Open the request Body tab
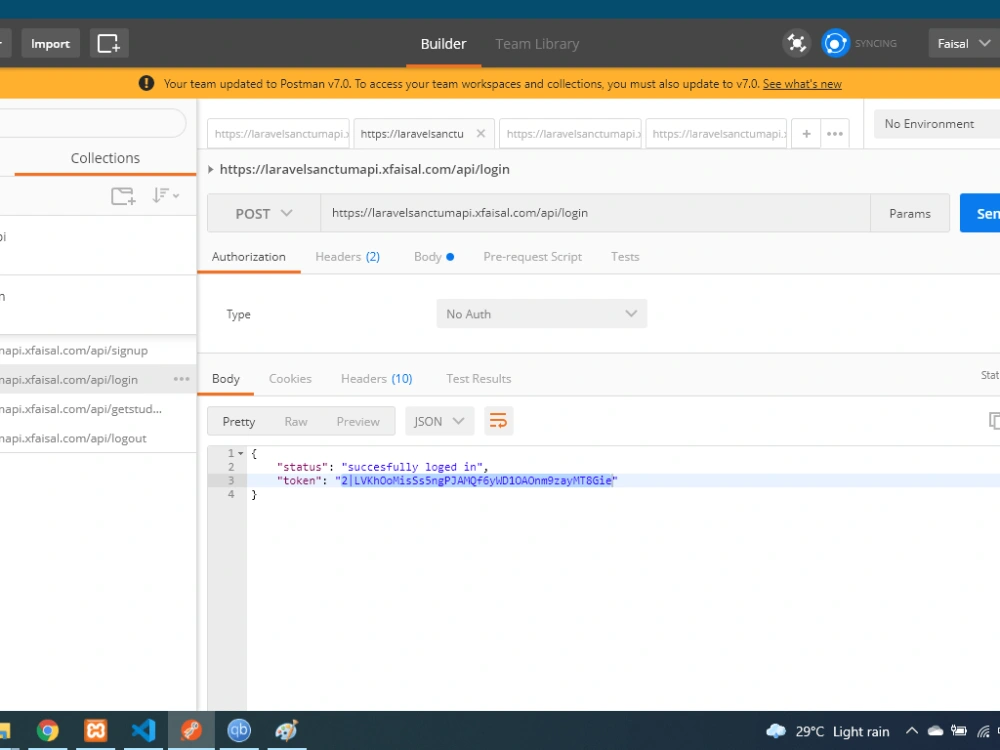Screen dimensions: 1000x750 coord(434,256)
